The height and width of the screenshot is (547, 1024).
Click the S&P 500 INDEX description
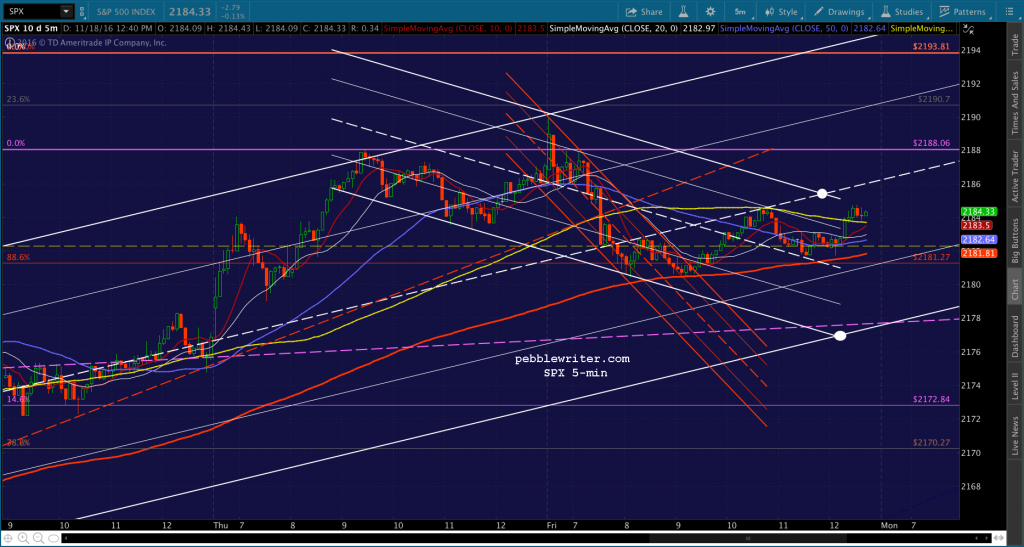127,12
